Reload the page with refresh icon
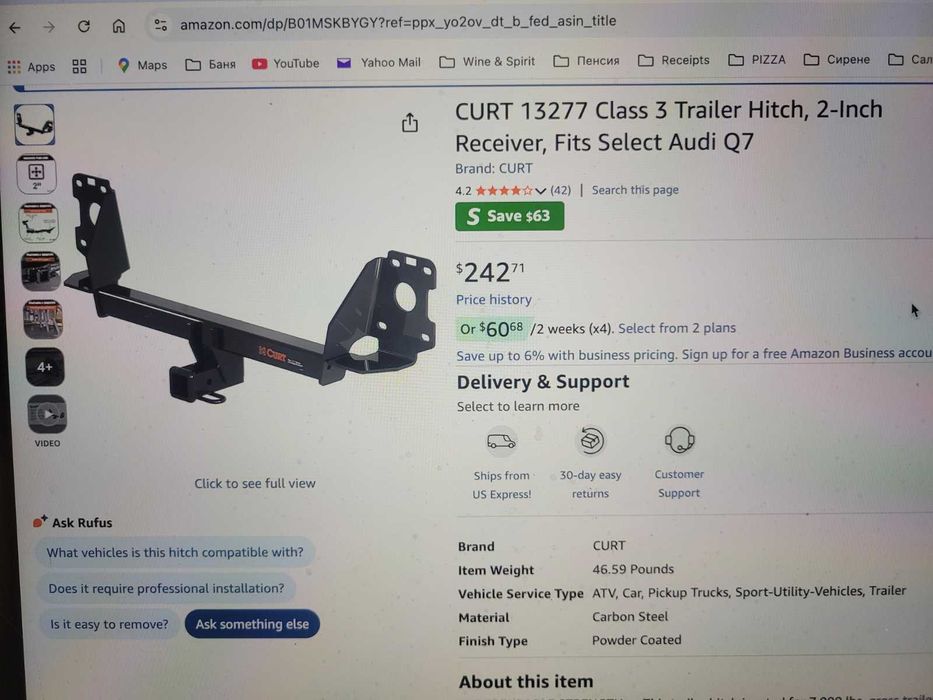 [84, 26]
